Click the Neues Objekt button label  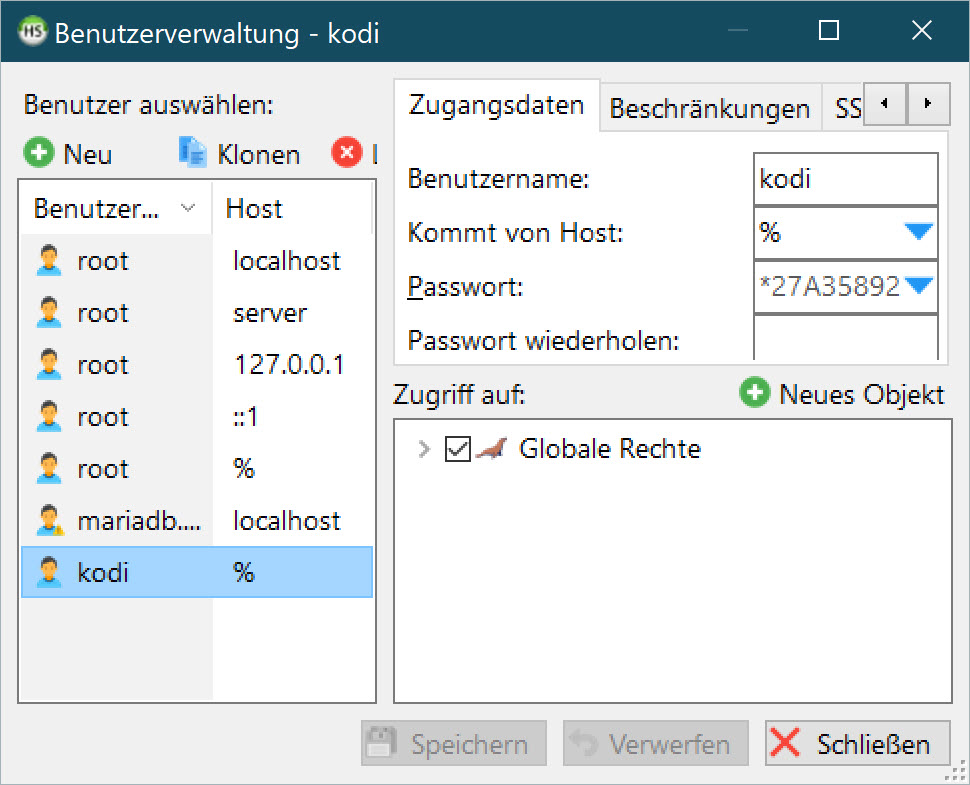862,395
